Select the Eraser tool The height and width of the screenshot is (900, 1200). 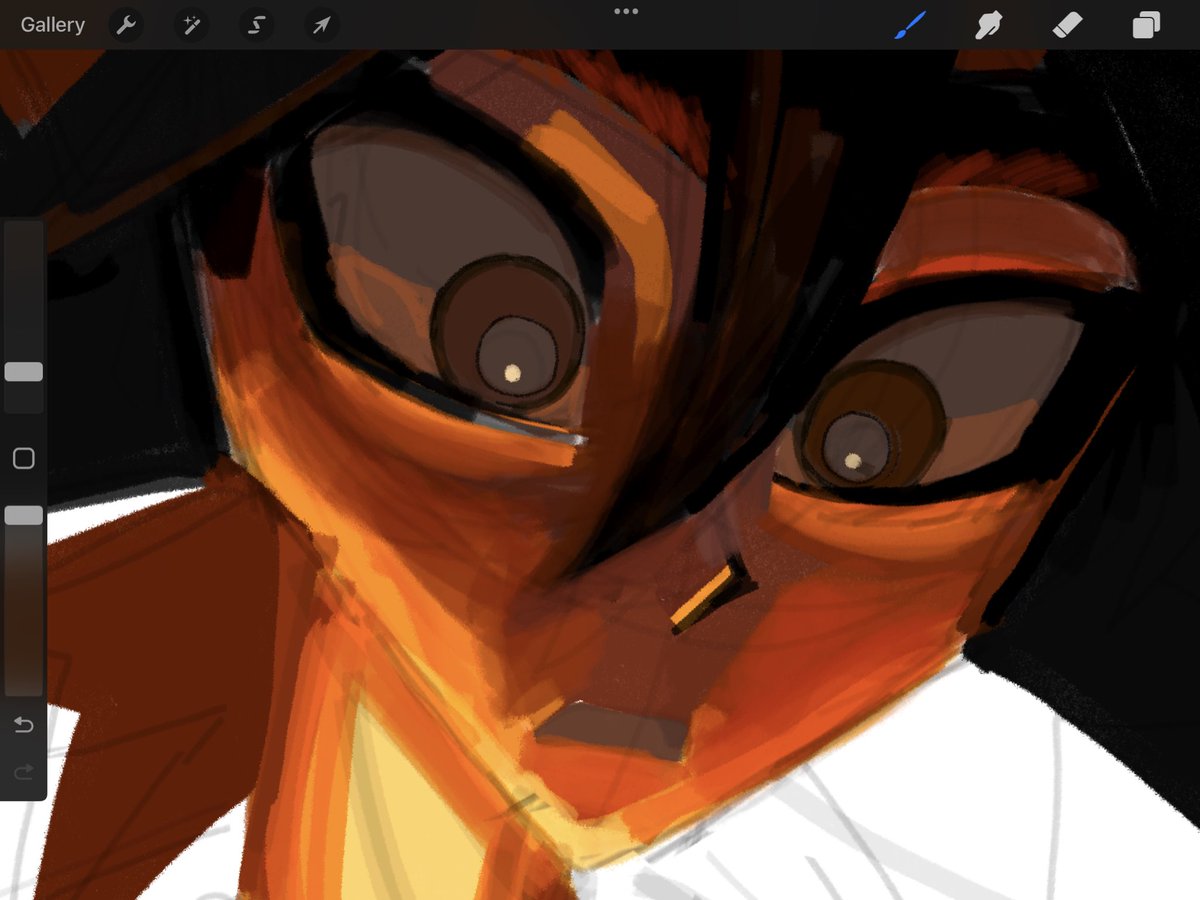tap(1068, 25)
